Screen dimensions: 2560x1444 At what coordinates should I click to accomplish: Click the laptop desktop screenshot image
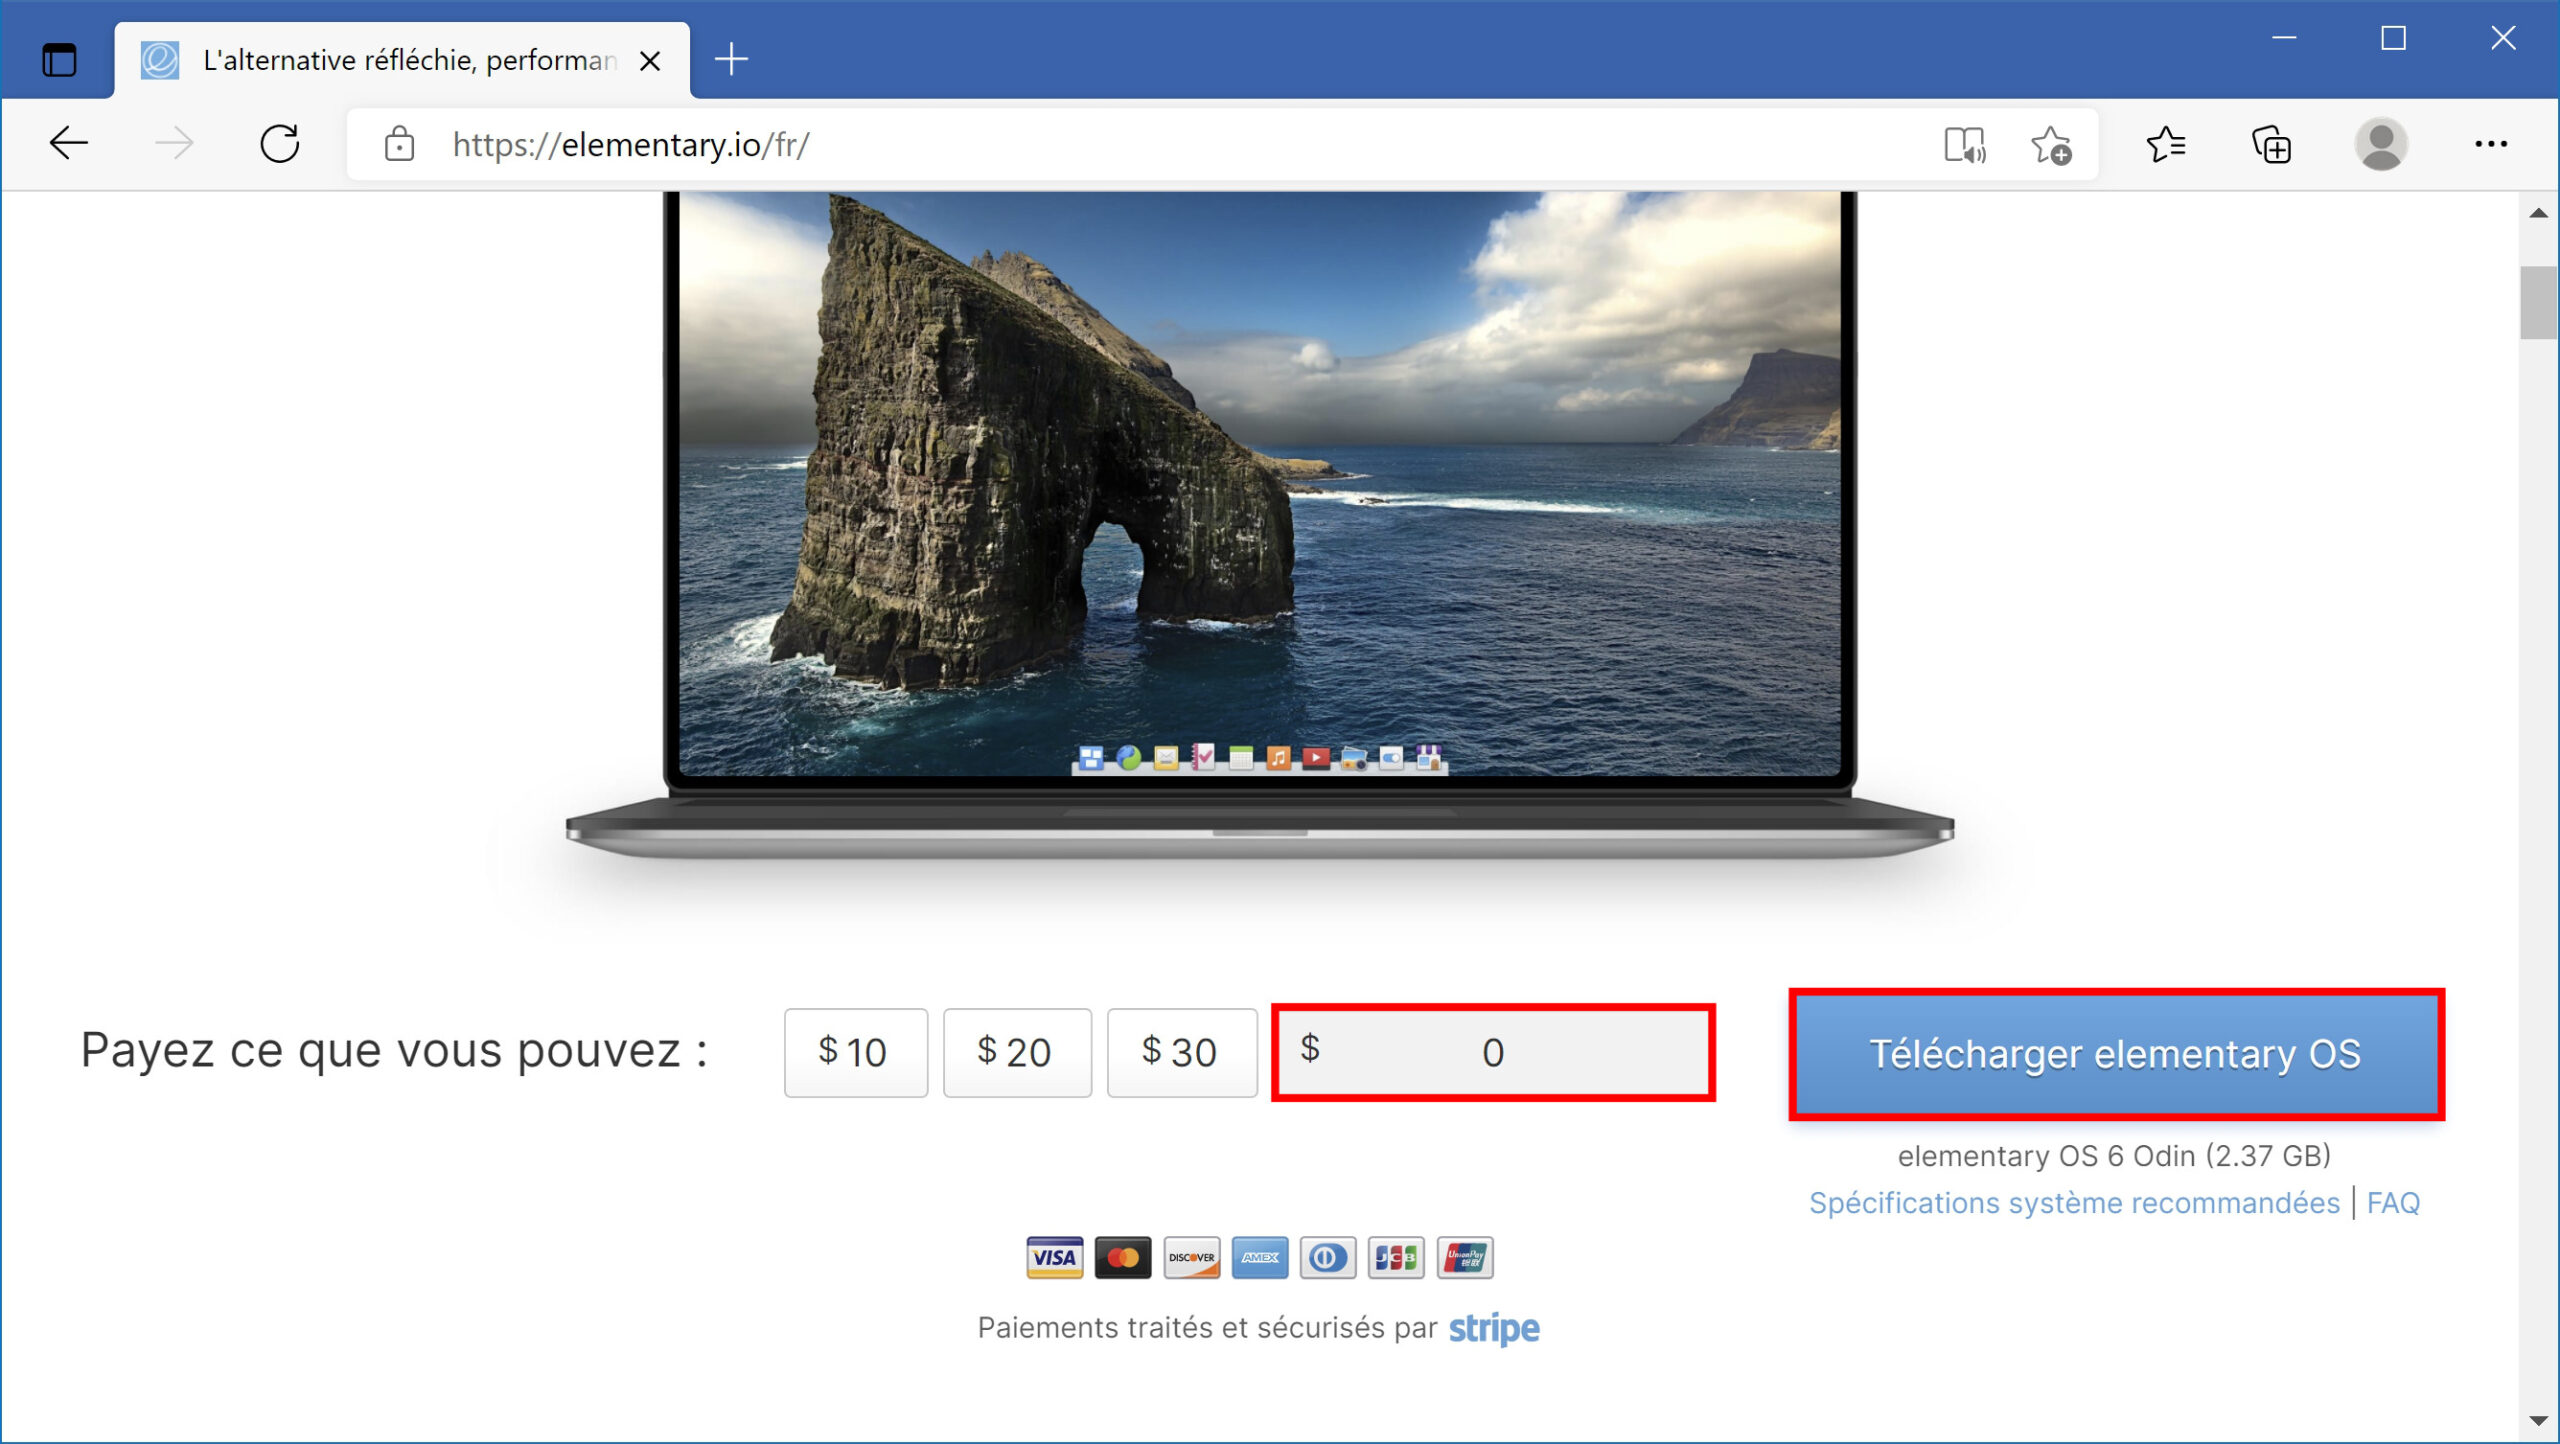1260,483
